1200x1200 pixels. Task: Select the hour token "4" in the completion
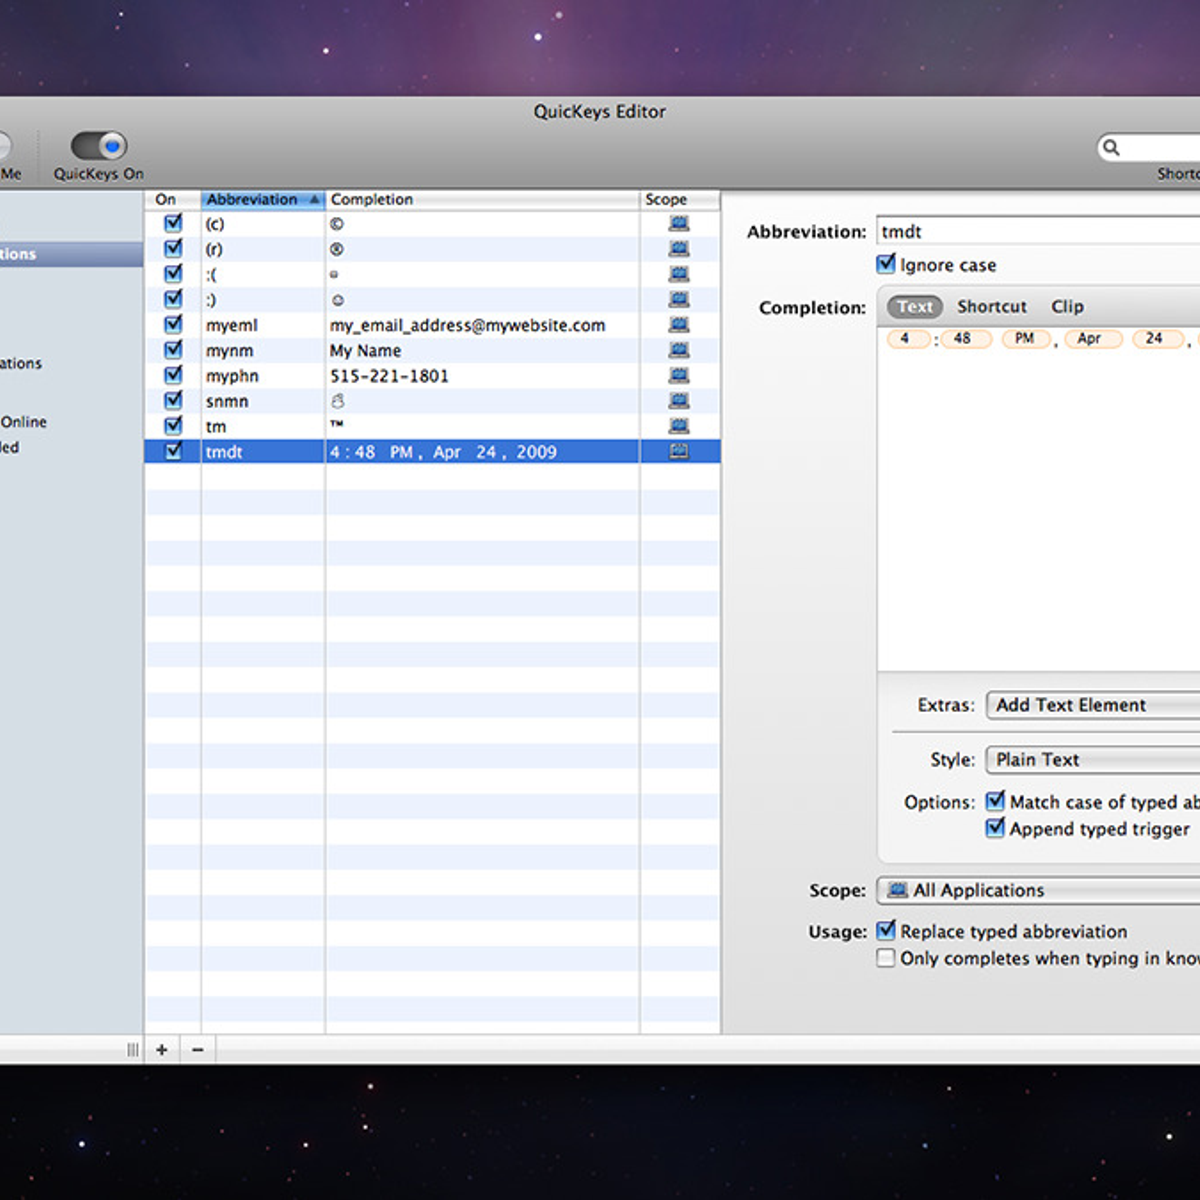[907, 339]
